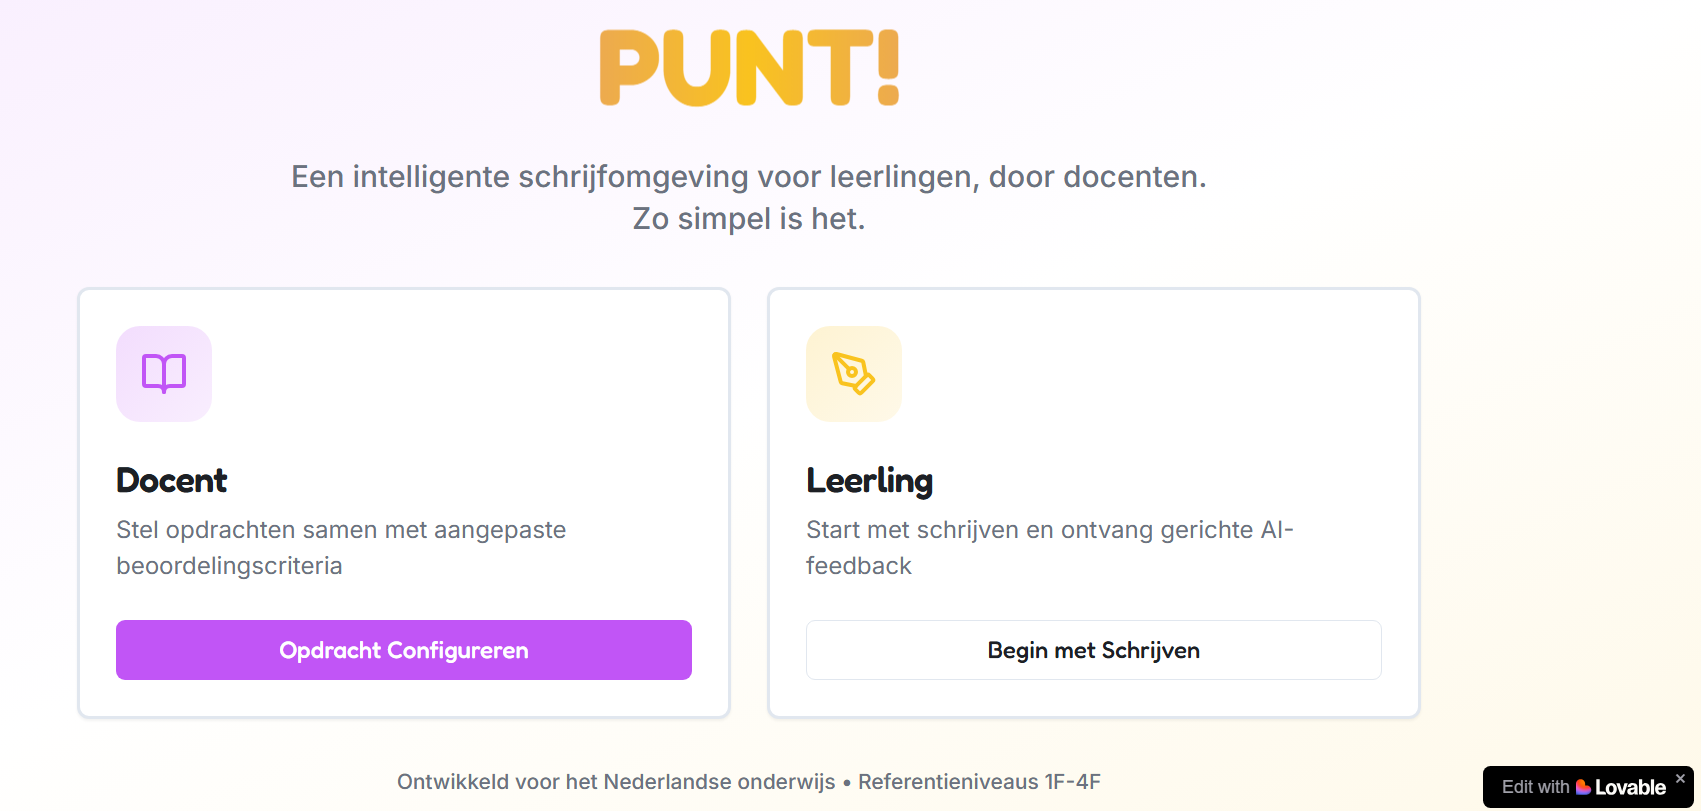
Task: Click the Docent card description text
Action: click(x=341, y=547)
